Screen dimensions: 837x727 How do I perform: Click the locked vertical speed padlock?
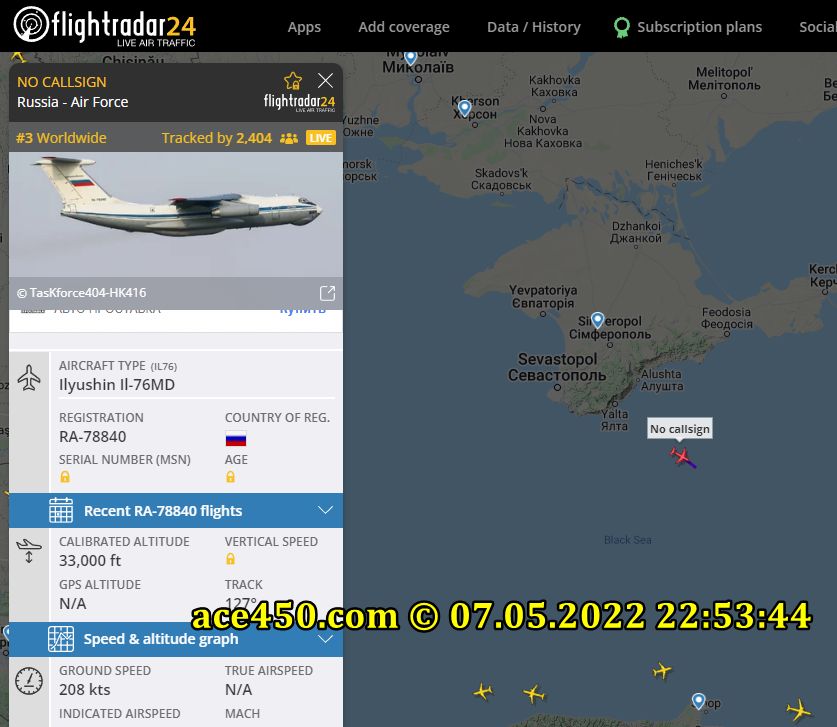(230, 559)
